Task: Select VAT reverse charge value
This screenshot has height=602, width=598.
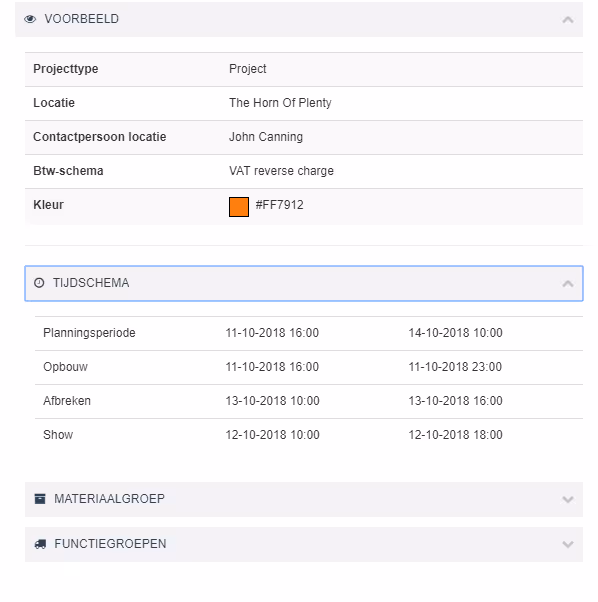Action: pos(281,171)
